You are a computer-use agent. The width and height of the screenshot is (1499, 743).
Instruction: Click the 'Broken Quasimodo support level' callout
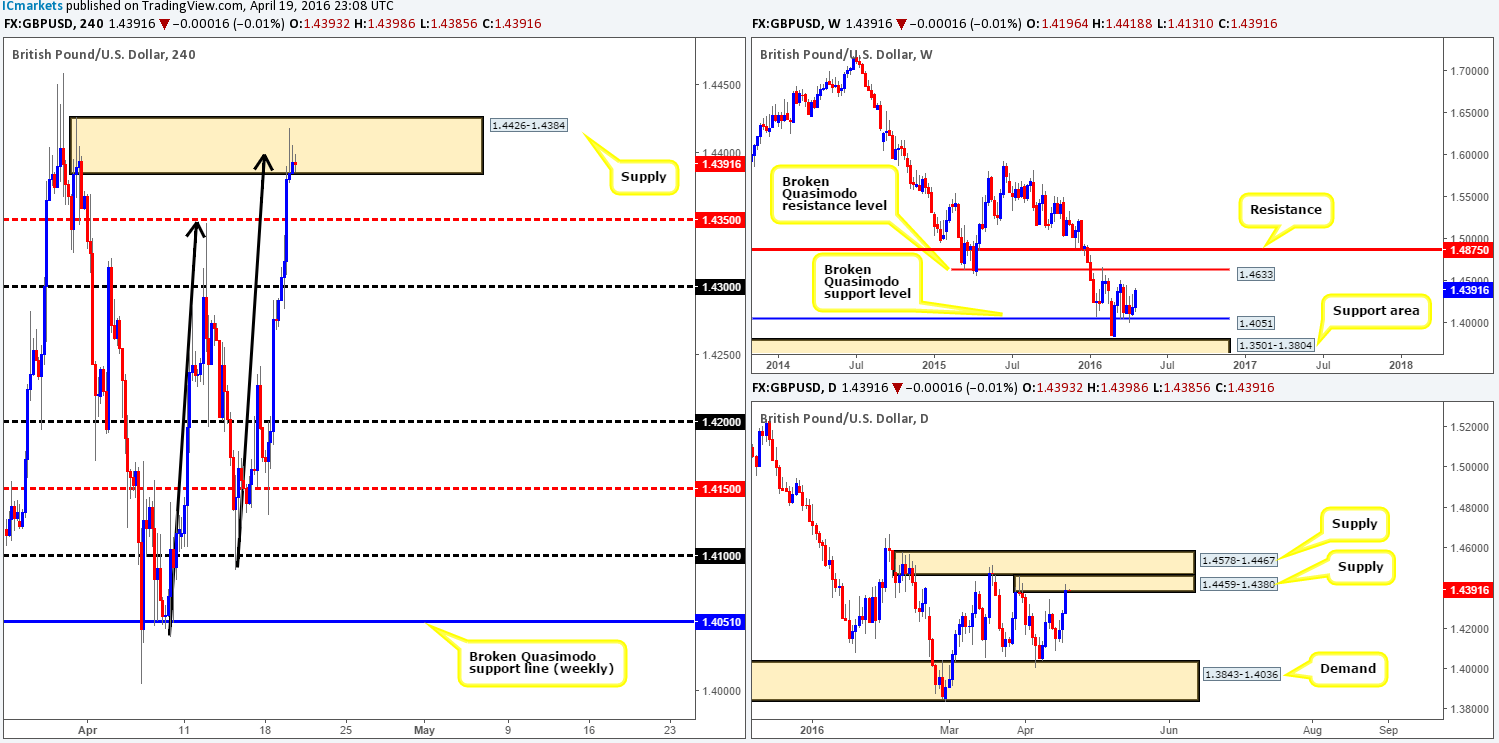point(867,281)
